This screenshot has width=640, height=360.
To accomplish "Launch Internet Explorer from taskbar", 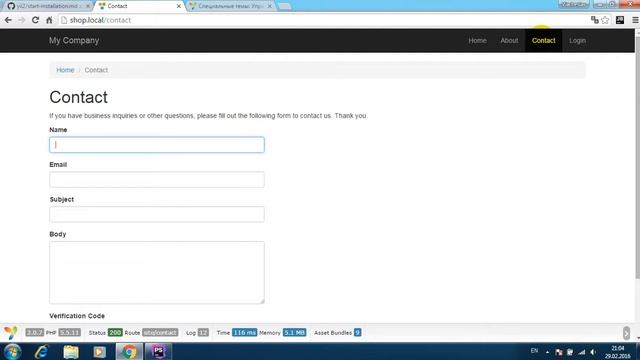I will pyautogui.click(x=41, y=351).
